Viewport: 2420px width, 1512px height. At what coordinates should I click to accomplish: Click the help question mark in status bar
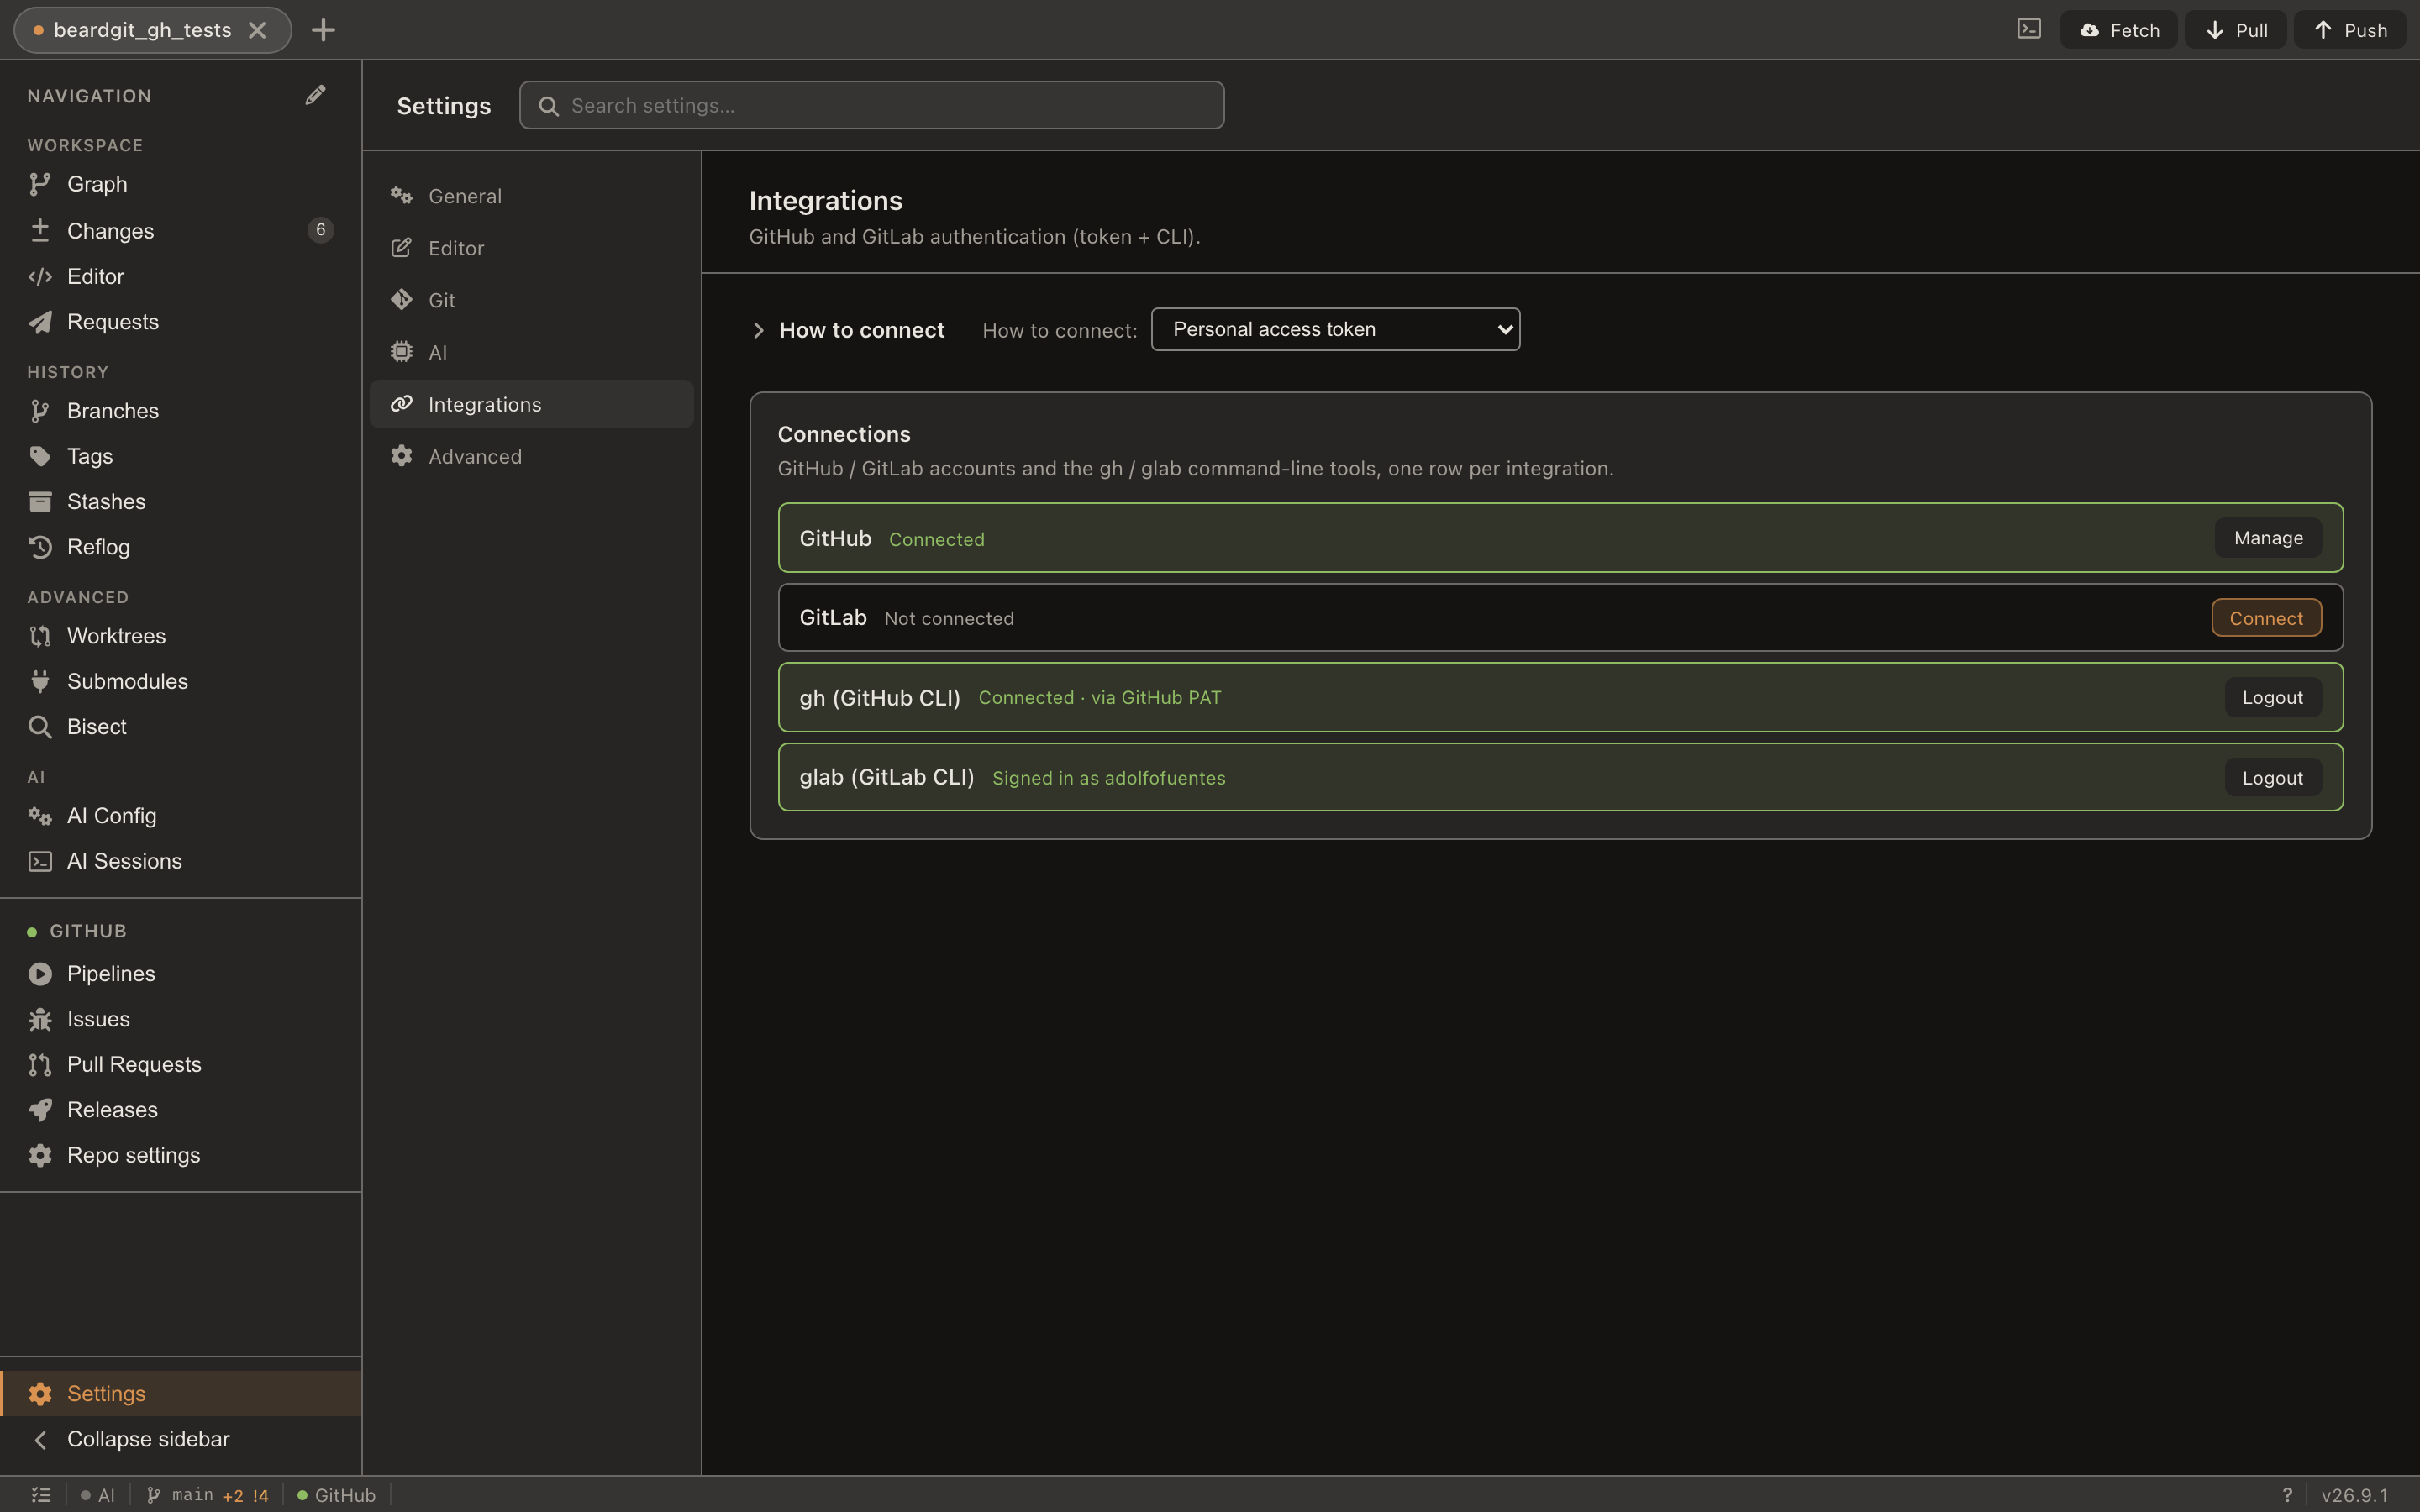[x=2287, y=1495]
